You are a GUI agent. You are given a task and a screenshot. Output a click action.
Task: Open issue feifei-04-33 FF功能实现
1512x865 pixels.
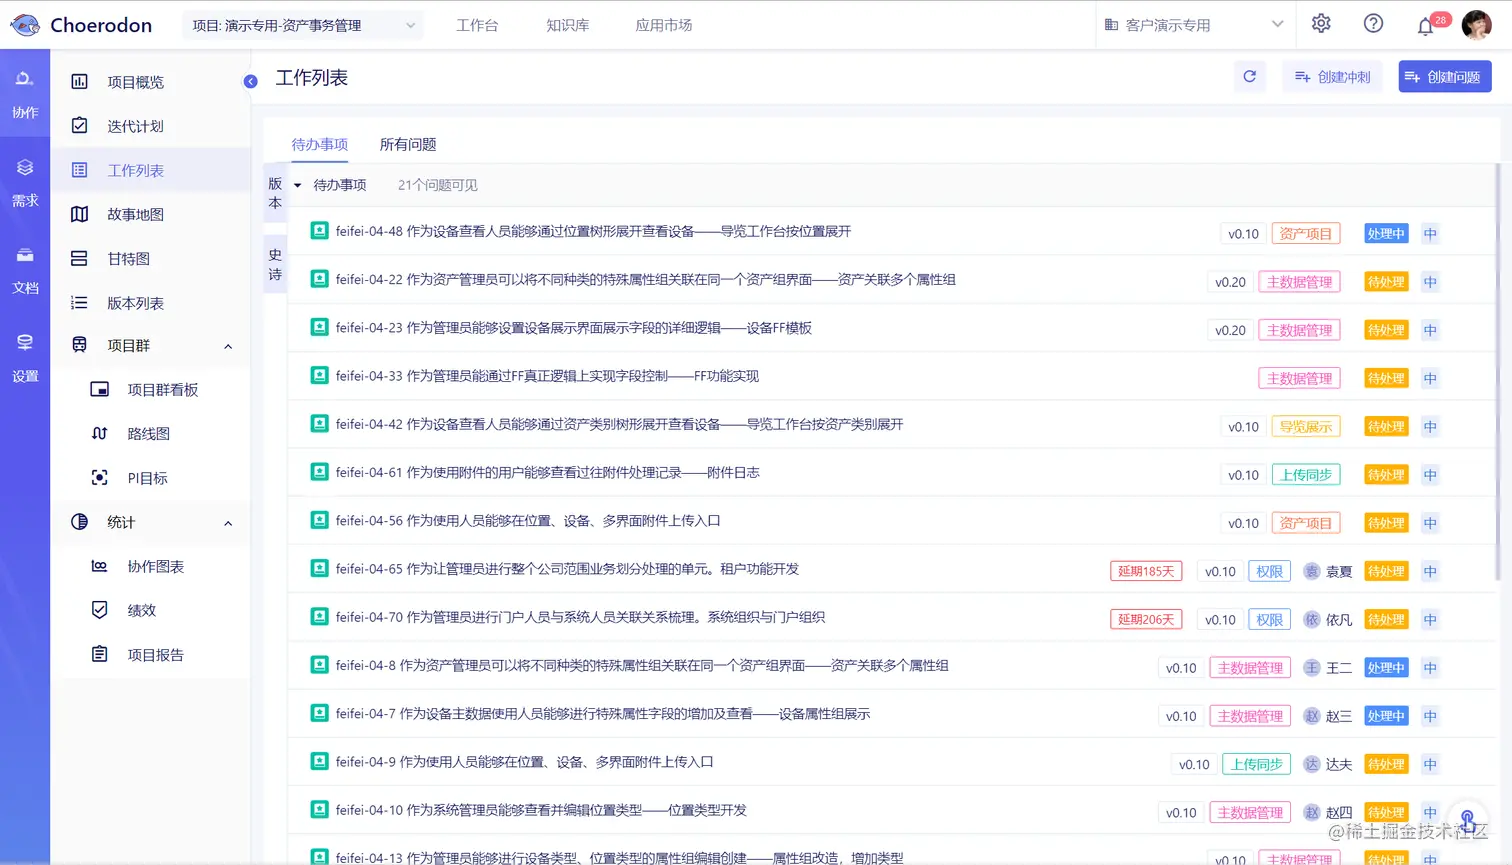547,376
